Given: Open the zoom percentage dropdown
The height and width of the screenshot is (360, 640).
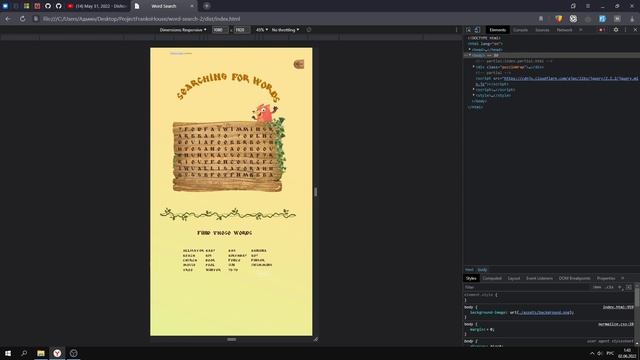Looking at the screenshot, I should click(x=262, y=30).
